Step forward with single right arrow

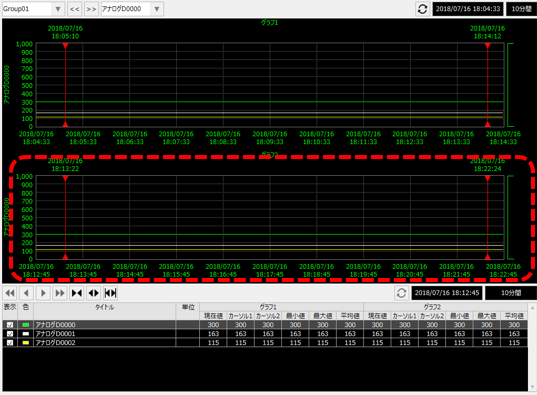[43, 293]
